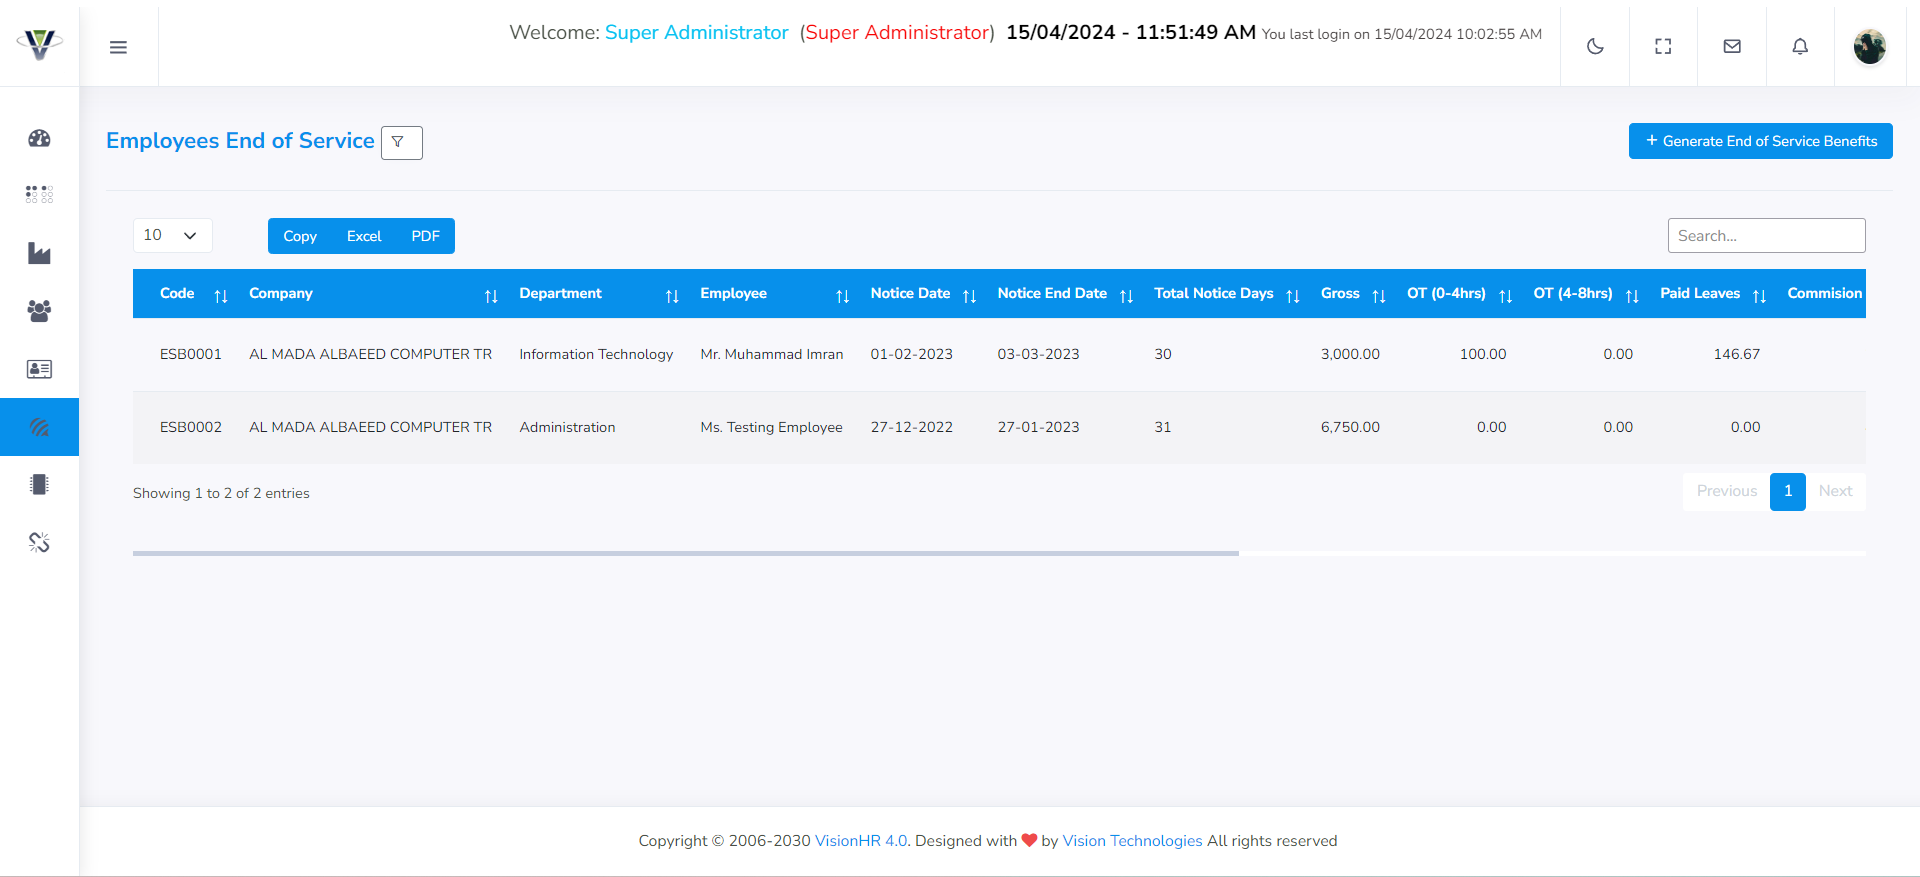
Task: Open user profile avatar
Action: pos(1869,46)
